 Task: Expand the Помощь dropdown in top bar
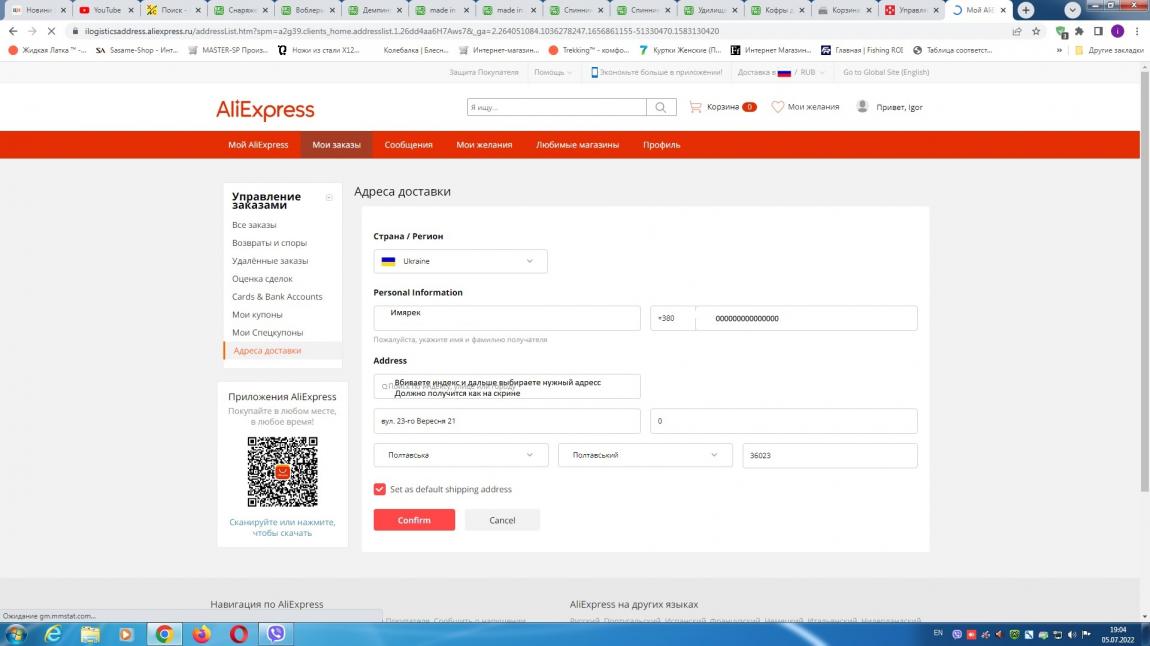pyautogui.click(x=552, y=72)
